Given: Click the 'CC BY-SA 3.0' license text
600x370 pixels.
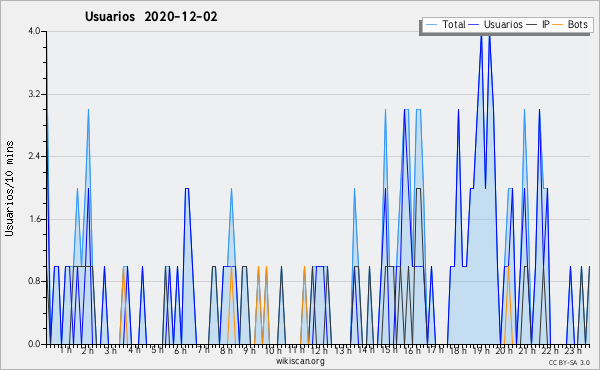Looking at the screenshot, I should pyautogui.click(x=569, y=363).
